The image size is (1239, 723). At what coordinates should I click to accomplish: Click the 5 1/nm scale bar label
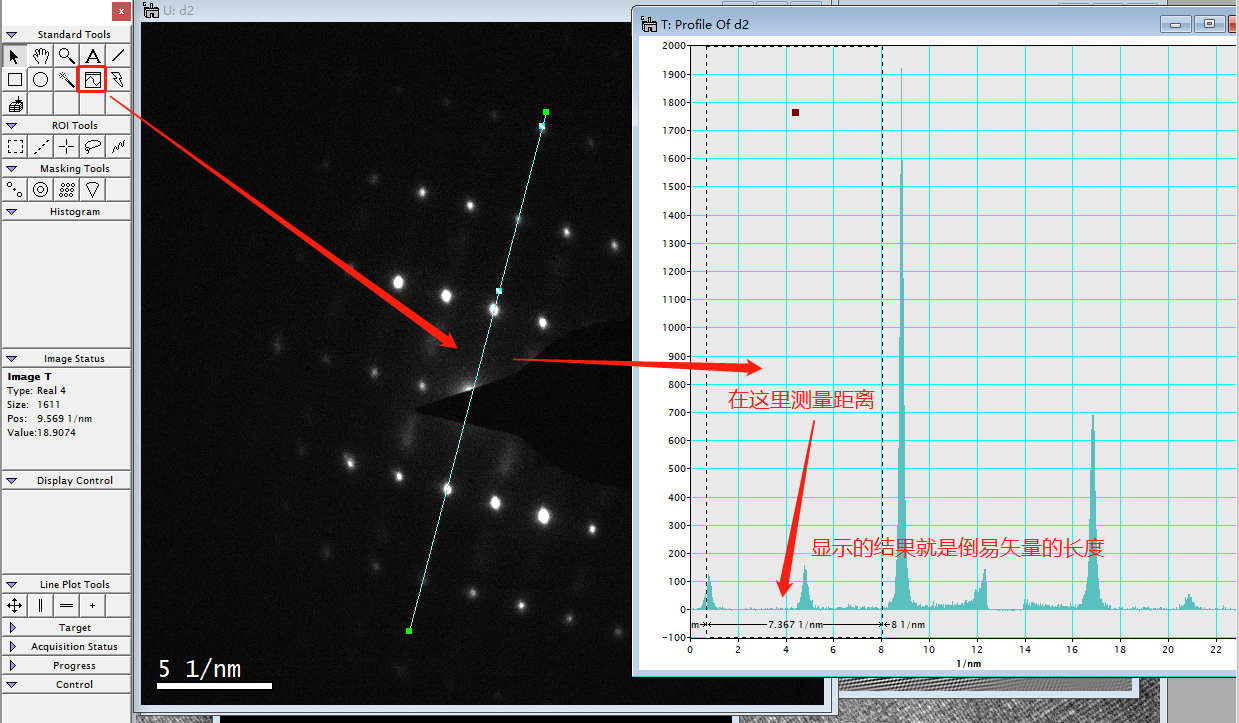click(x=200, y=668)
